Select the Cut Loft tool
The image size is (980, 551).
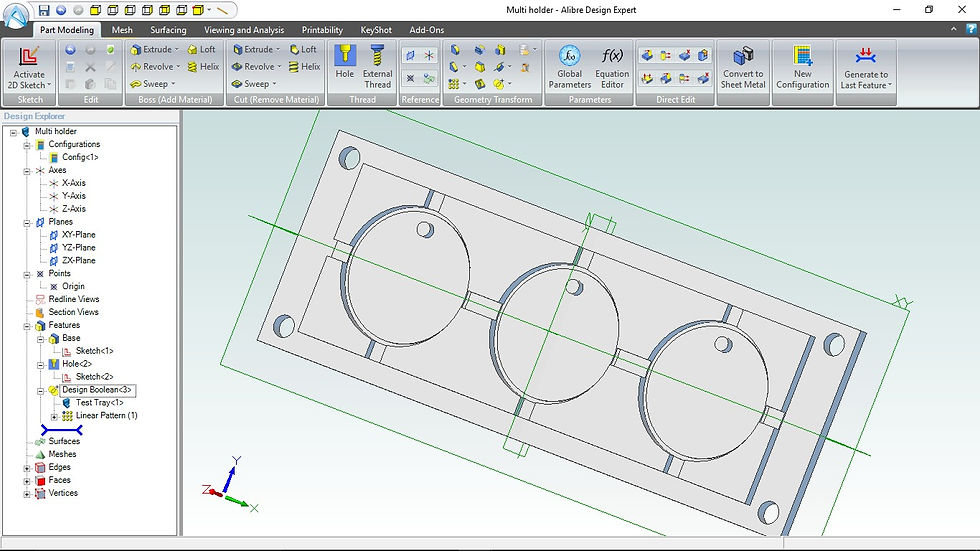coord(302,49)
